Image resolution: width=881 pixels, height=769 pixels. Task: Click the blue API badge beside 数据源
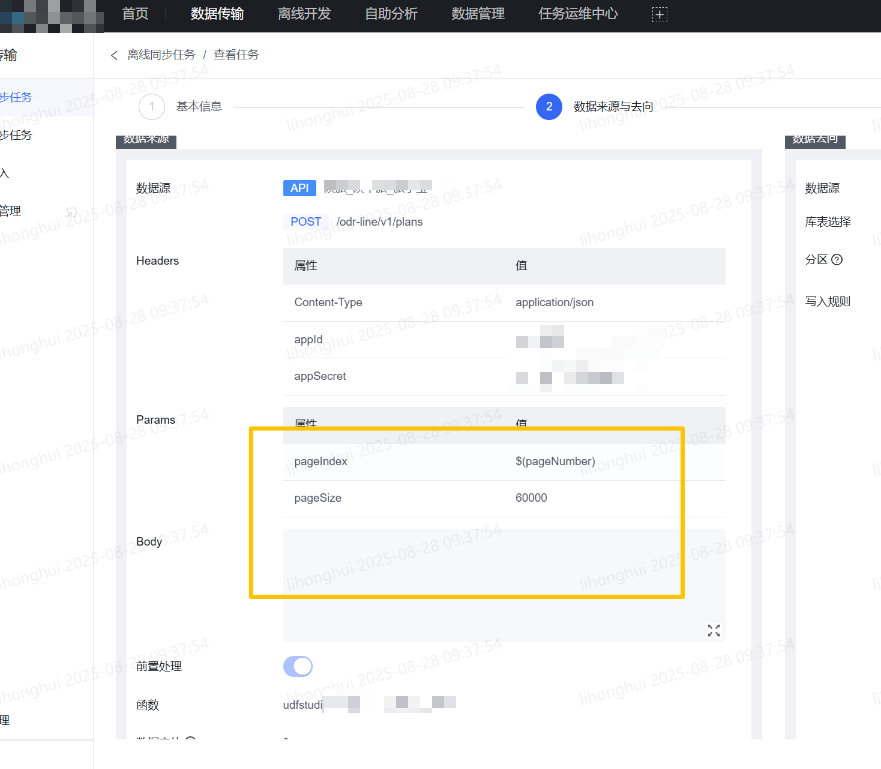point(299,188)
